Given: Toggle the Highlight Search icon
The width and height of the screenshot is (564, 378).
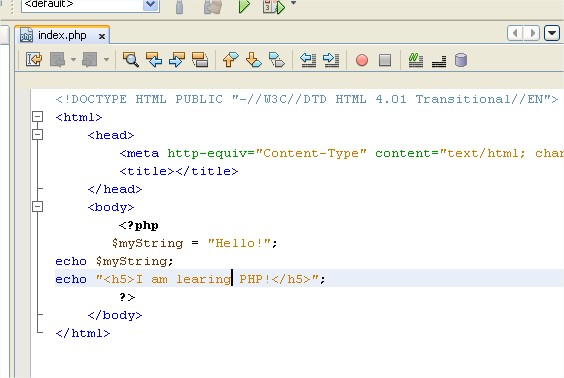Looking at the screenshot, I should click(x=200, y=59).
